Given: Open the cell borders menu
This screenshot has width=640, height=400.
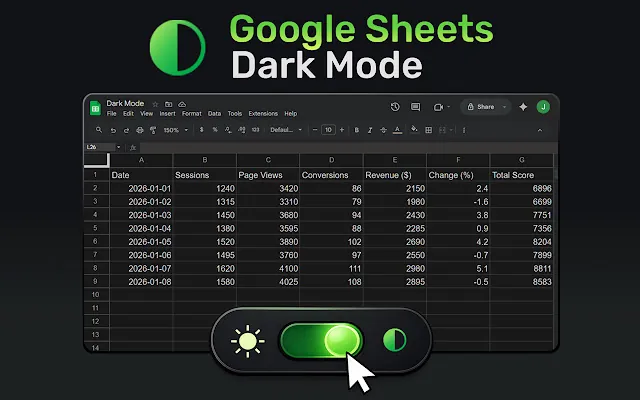Looking at the screenshot, I should tap(429, 130).
